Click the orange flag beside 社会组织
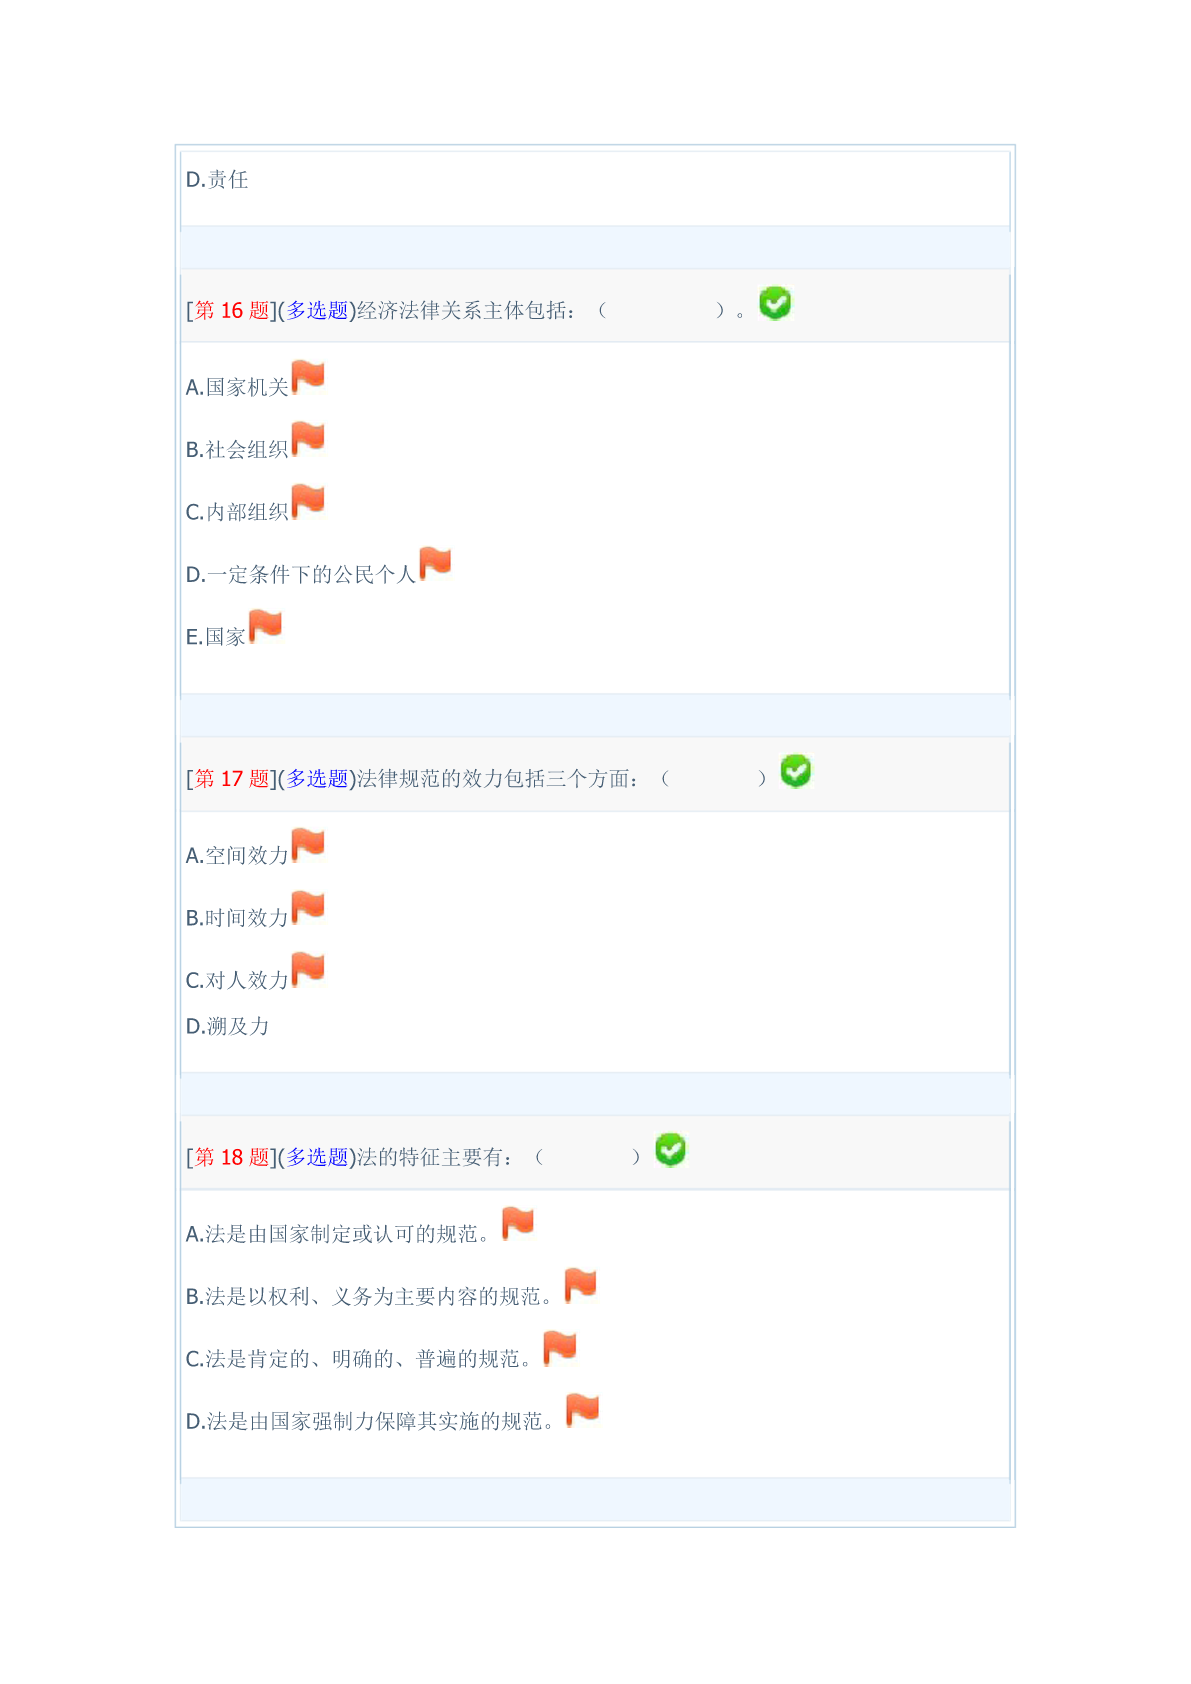The width and height of the screenshot is (1191, 1684). tap(308, 439)
